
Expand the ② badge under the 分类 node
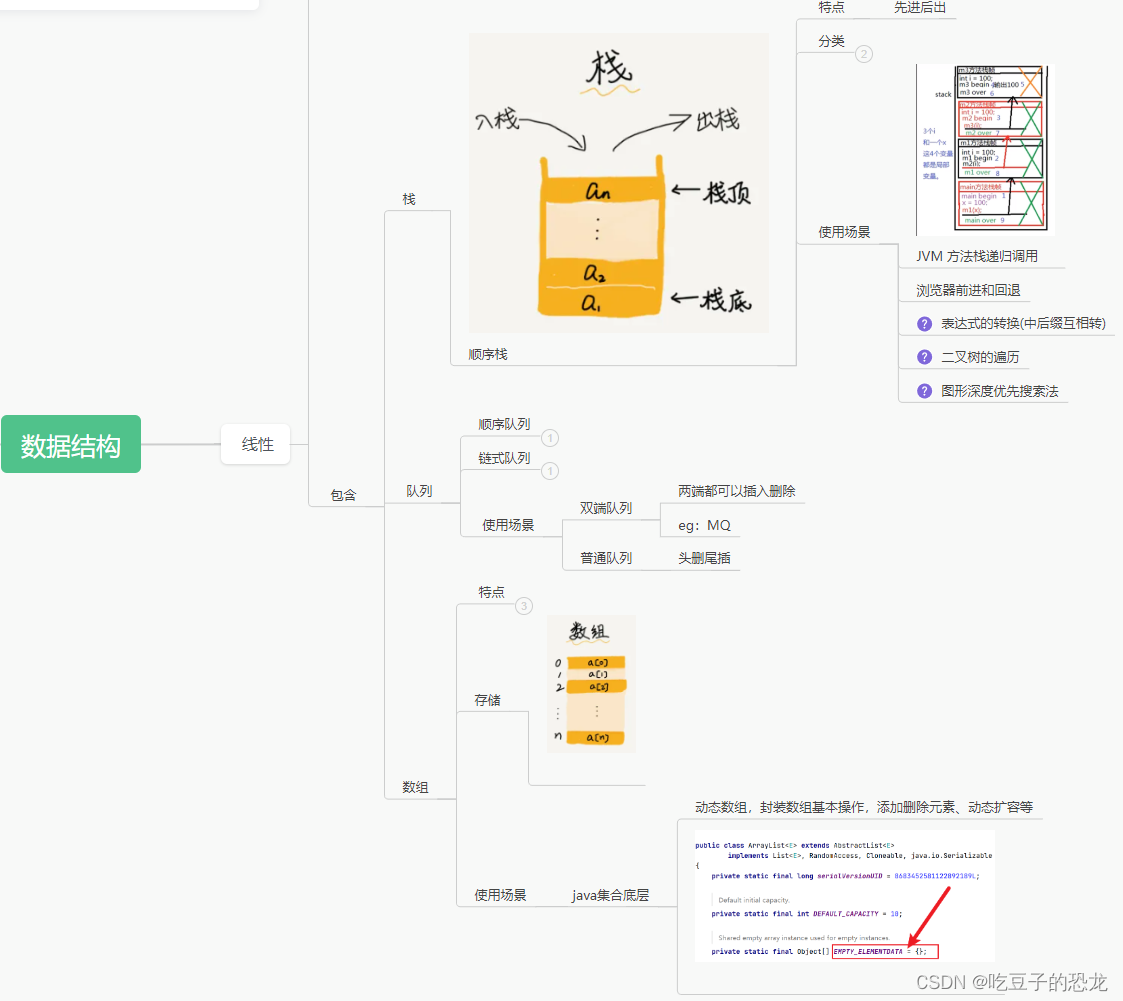click(864, 54)
